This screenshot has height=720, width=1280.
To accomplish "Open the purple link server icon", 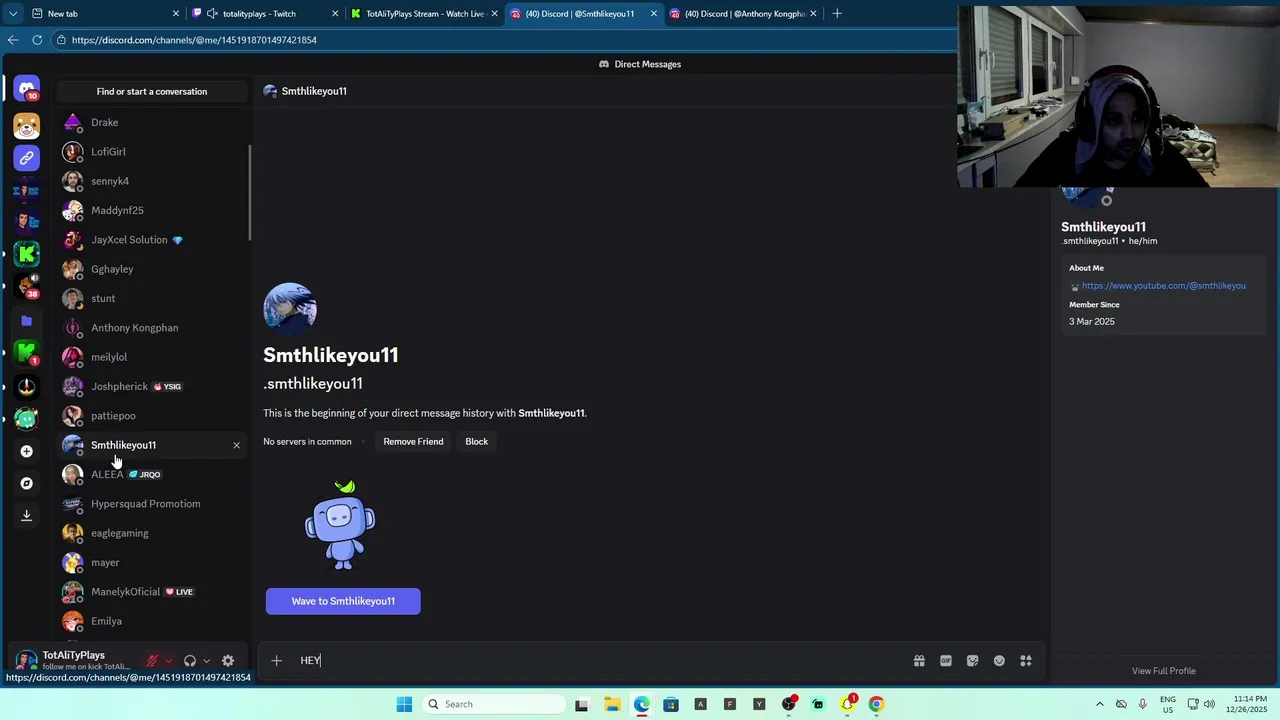I will tap(27, 158).
